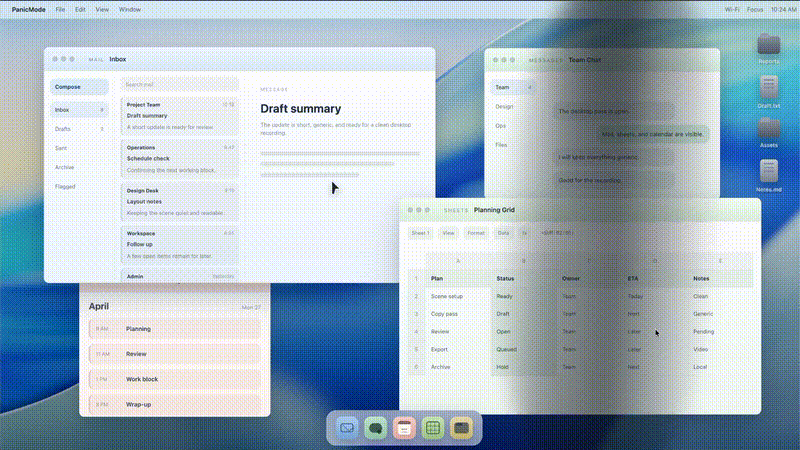800x450 pixels.
Task: Select the 'Queued' status cell
Action: point(523,349)
